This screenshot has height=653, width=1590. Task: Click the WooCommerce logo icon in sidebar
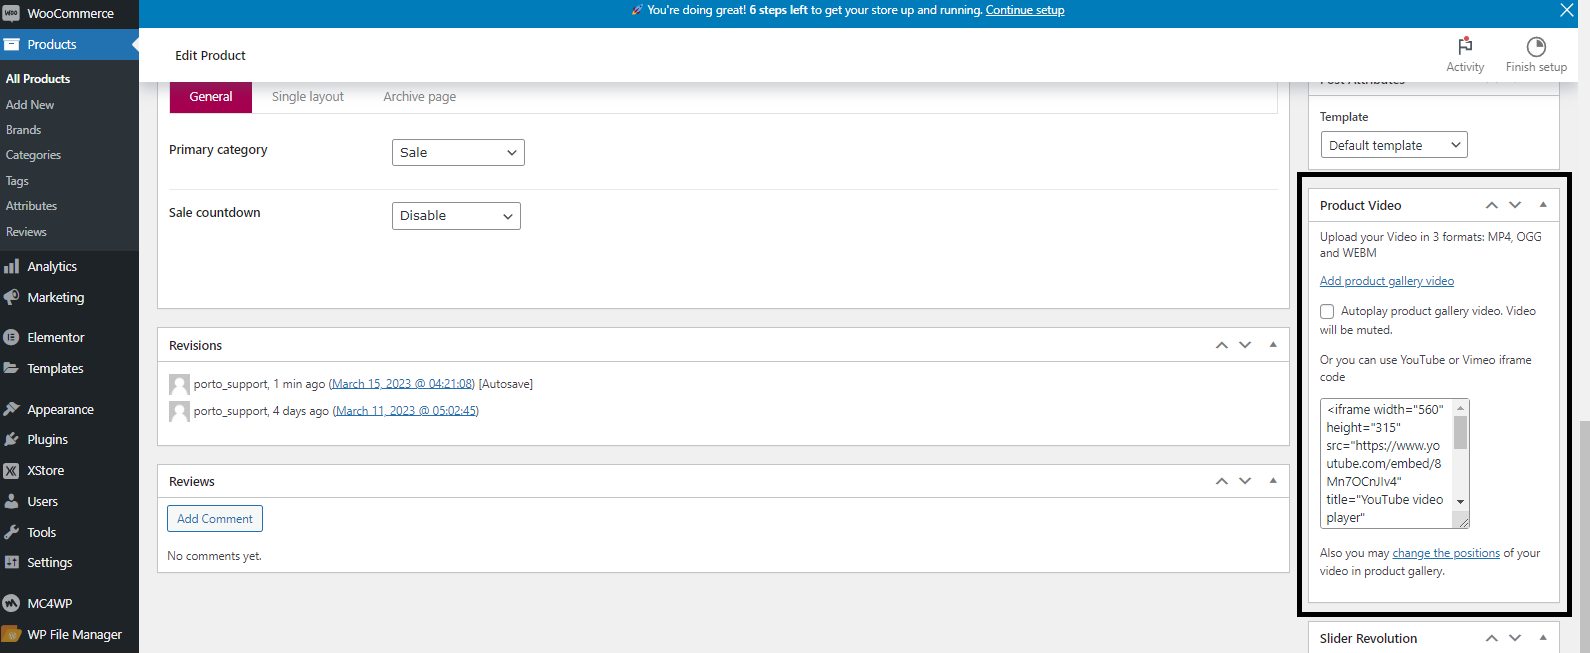point(11,13)
